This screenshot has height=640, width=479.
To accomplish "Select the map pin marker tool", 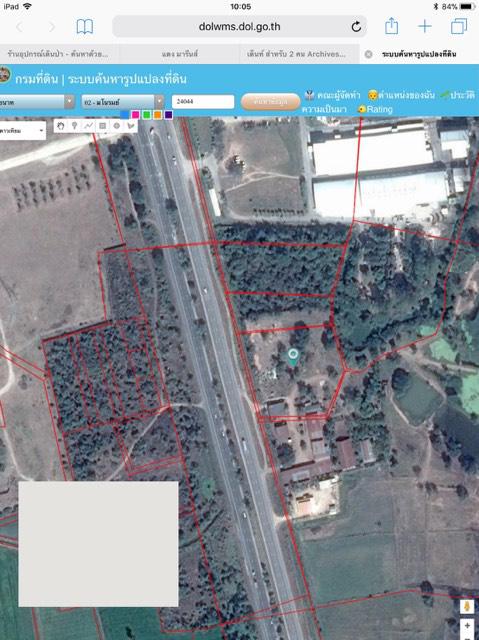I will (x=75, y=126).
